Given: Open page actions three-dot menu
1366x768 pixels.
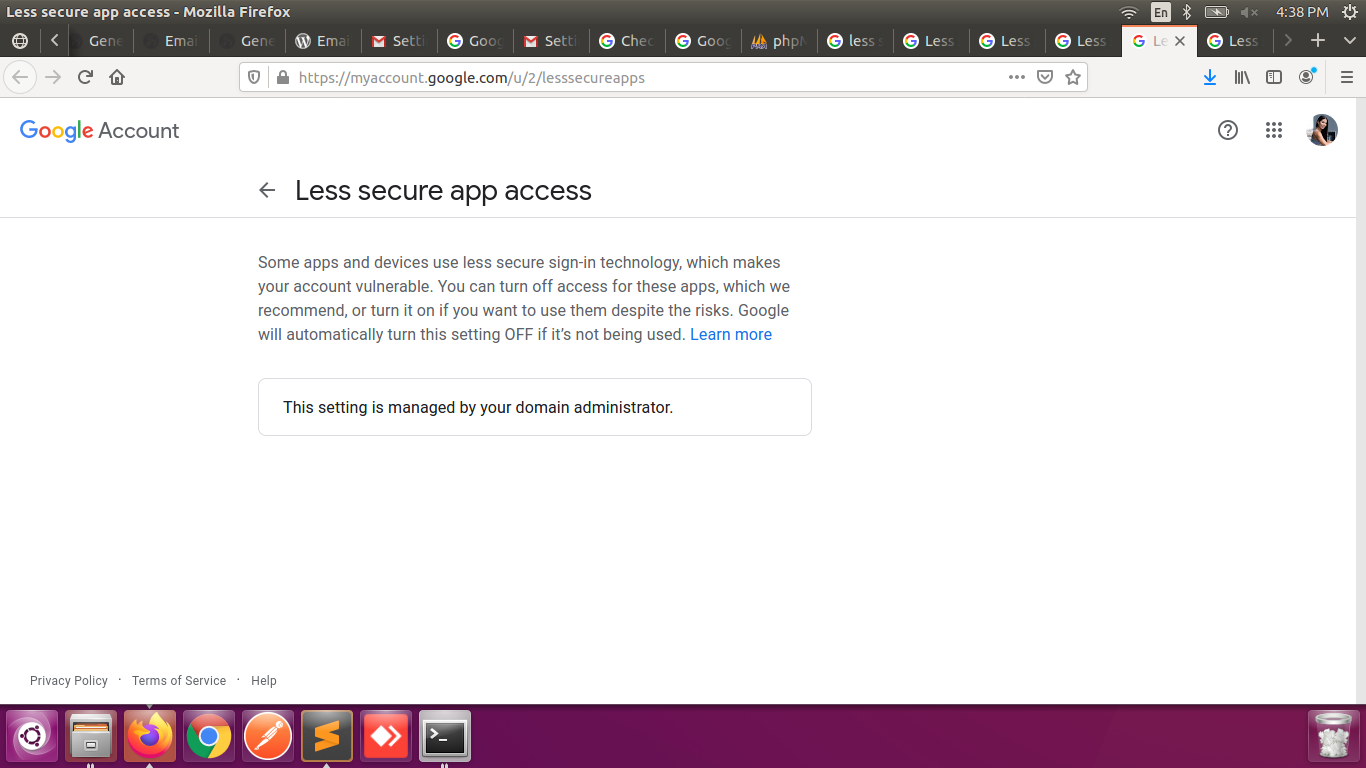Looking at the screenshot, I should (1017, 77).
